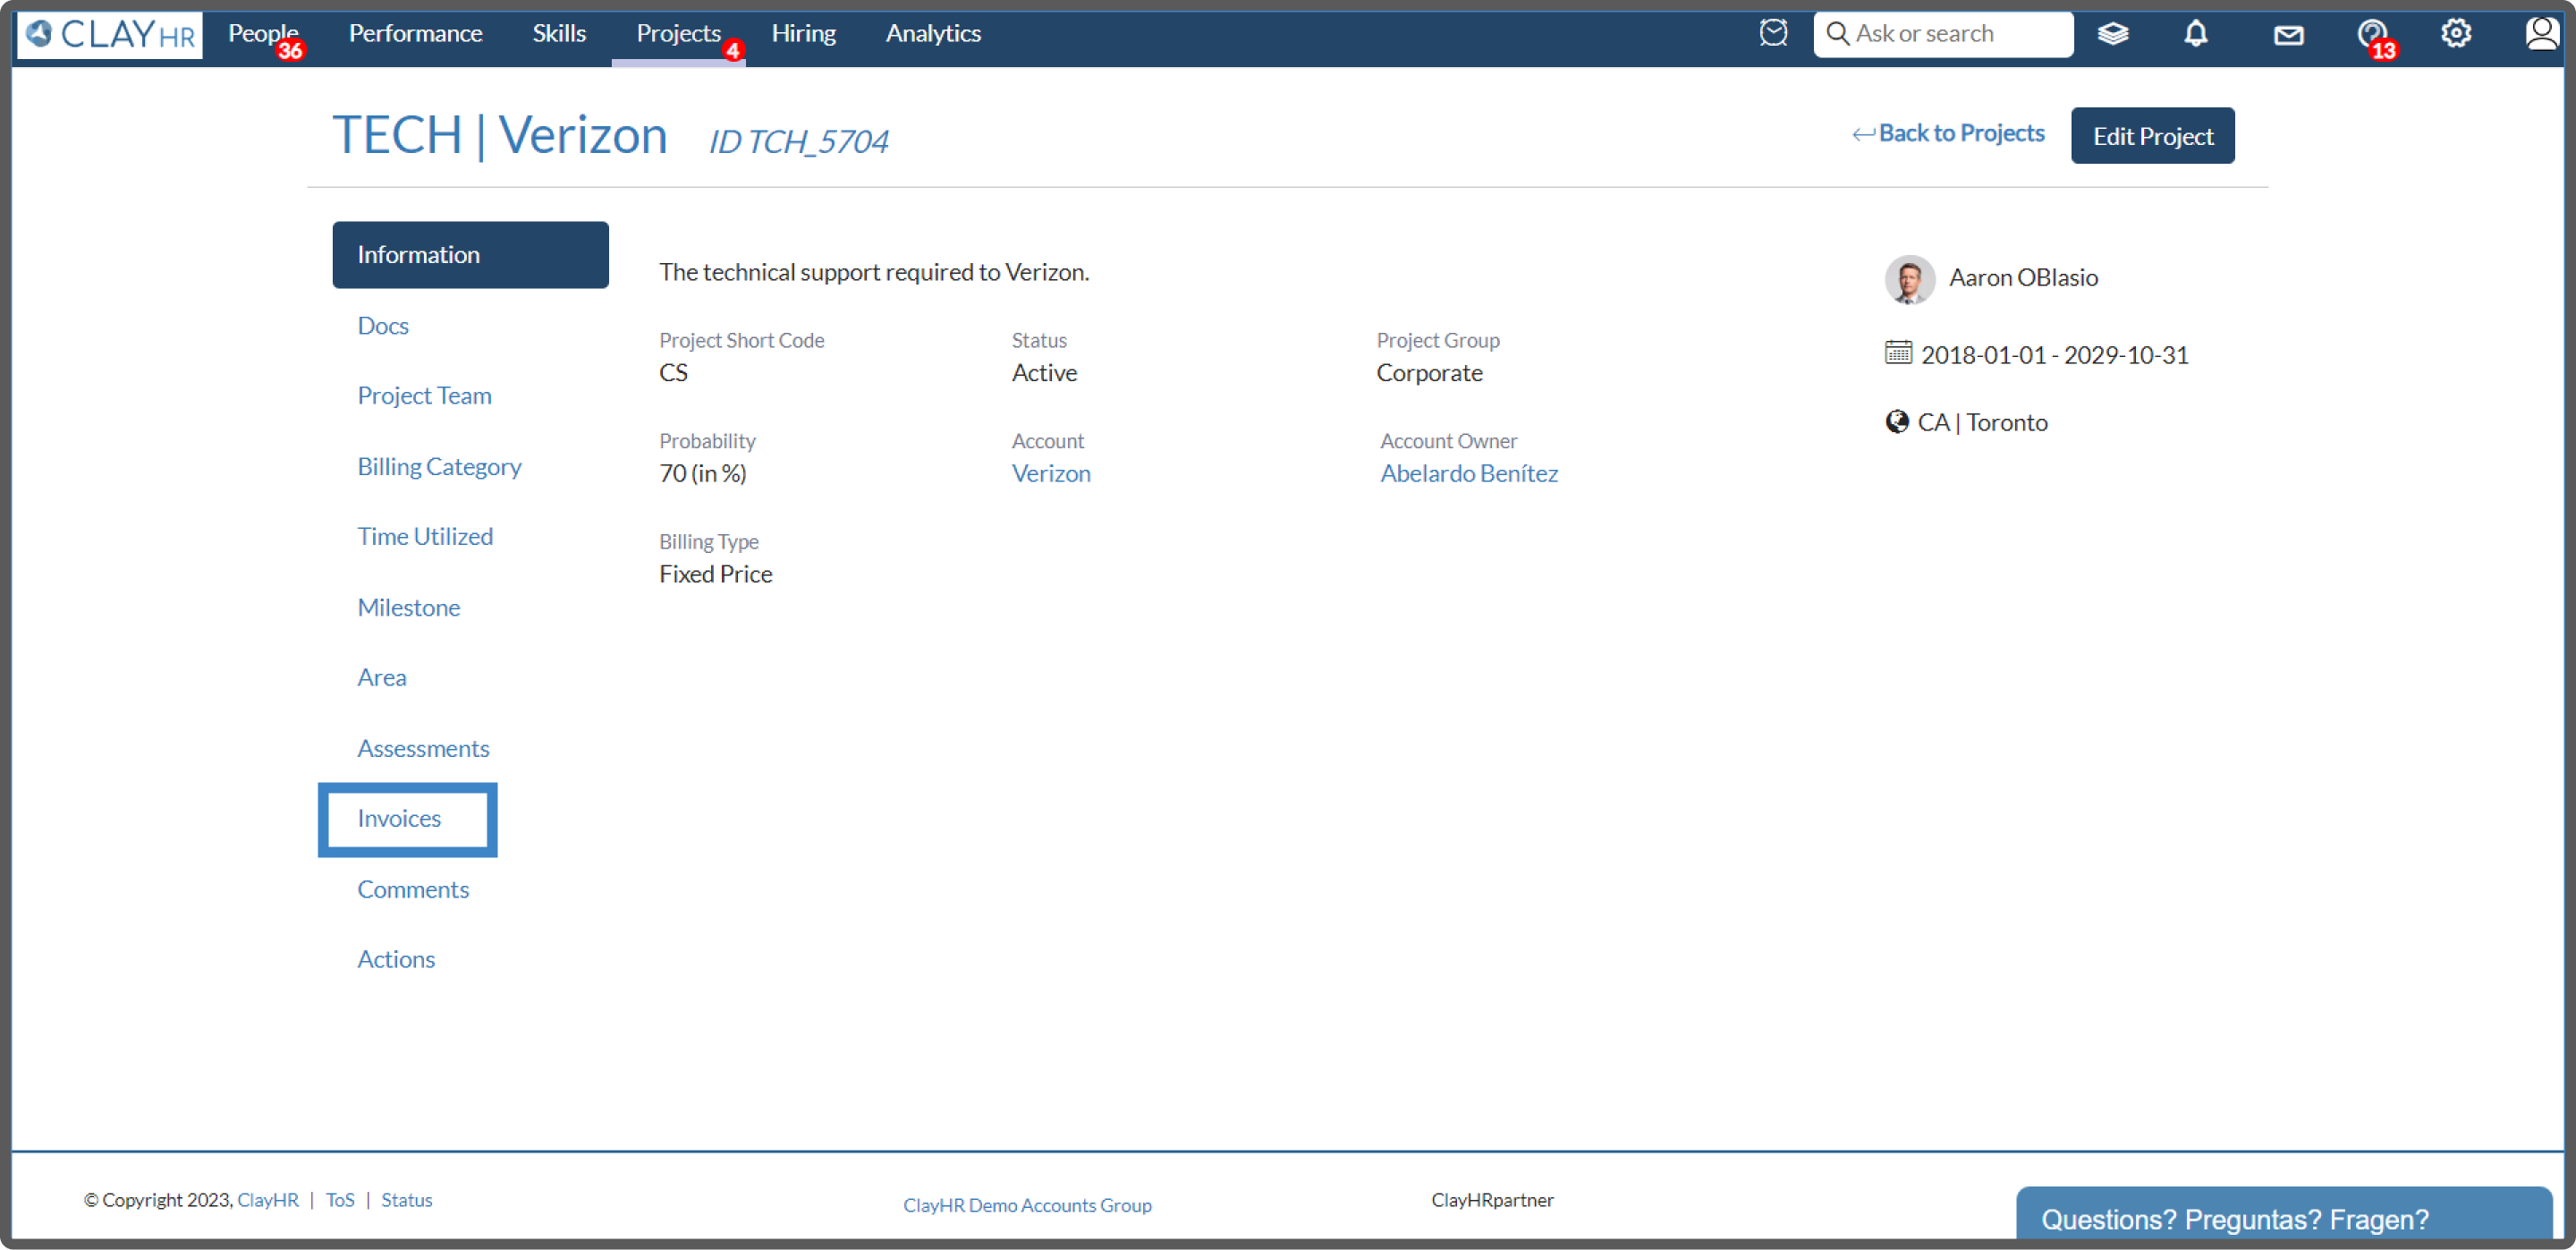
Task: Click the globe icon beside CA | Toronto
Action: (1897, 422)
